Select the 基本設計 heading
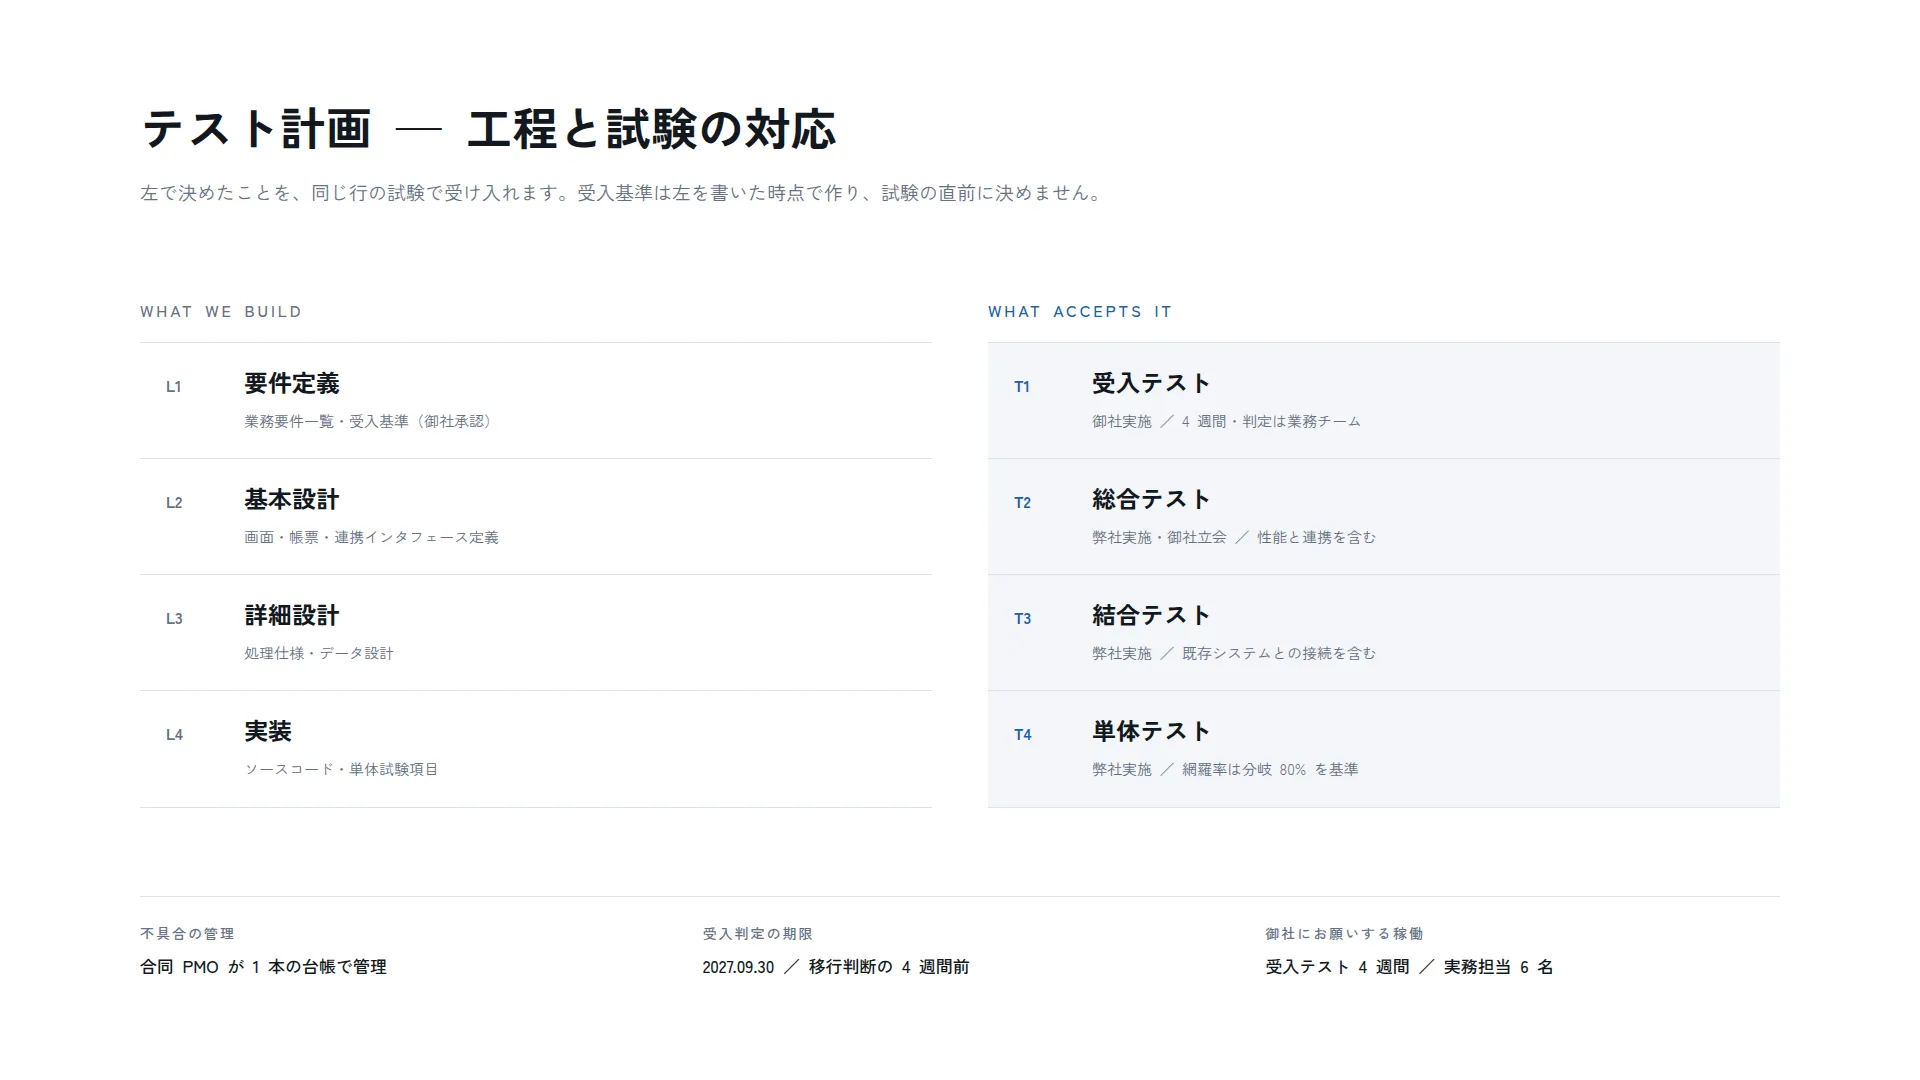The image size is (1920, 1080). 292,499
